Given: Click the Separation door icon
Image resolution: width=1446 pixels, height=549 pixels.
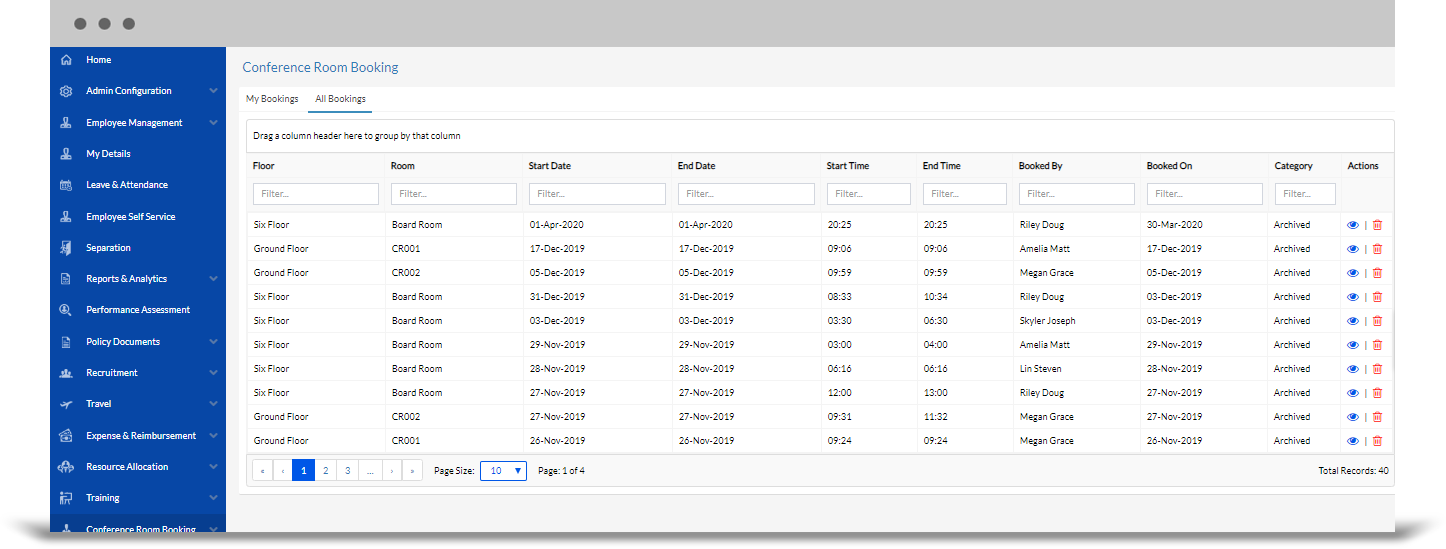Looking at the screenshot, I should click(x=66, y=248).
